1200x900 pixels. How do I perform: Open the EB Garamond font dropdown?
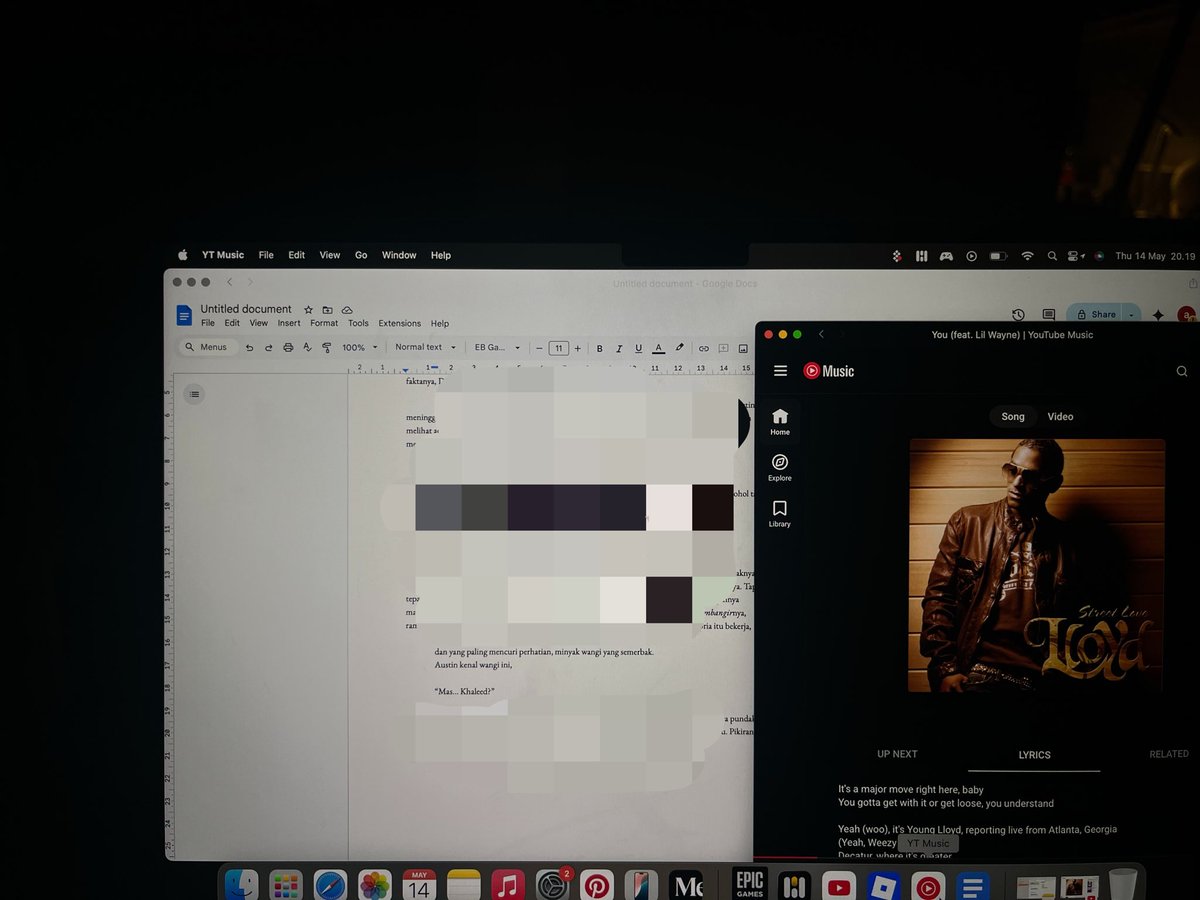point(497,347)
